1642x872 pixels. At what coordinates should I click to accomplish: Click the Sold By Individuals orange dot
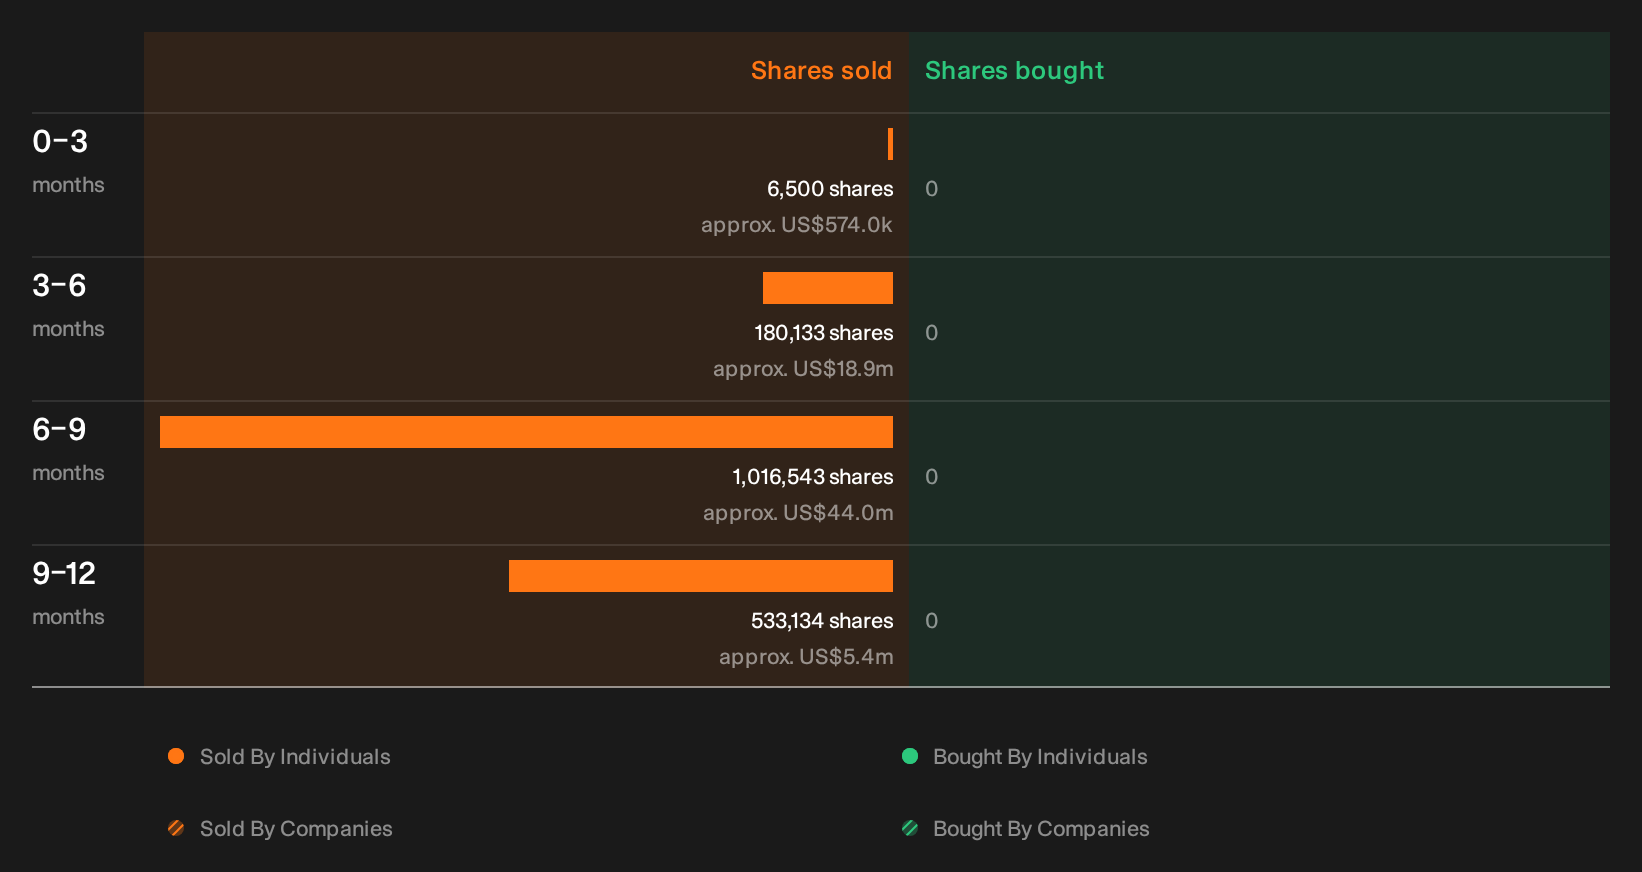(x=176, y=756)
